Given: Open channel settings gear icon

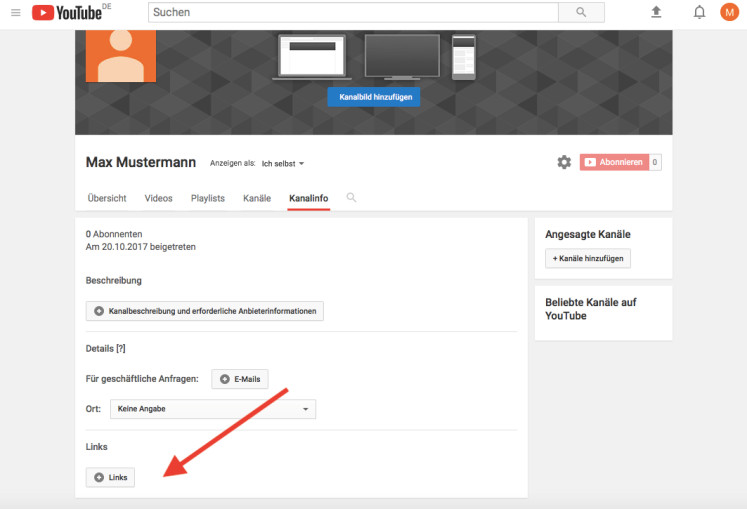Looking at the screenshot, I should (x=564, y=162).
